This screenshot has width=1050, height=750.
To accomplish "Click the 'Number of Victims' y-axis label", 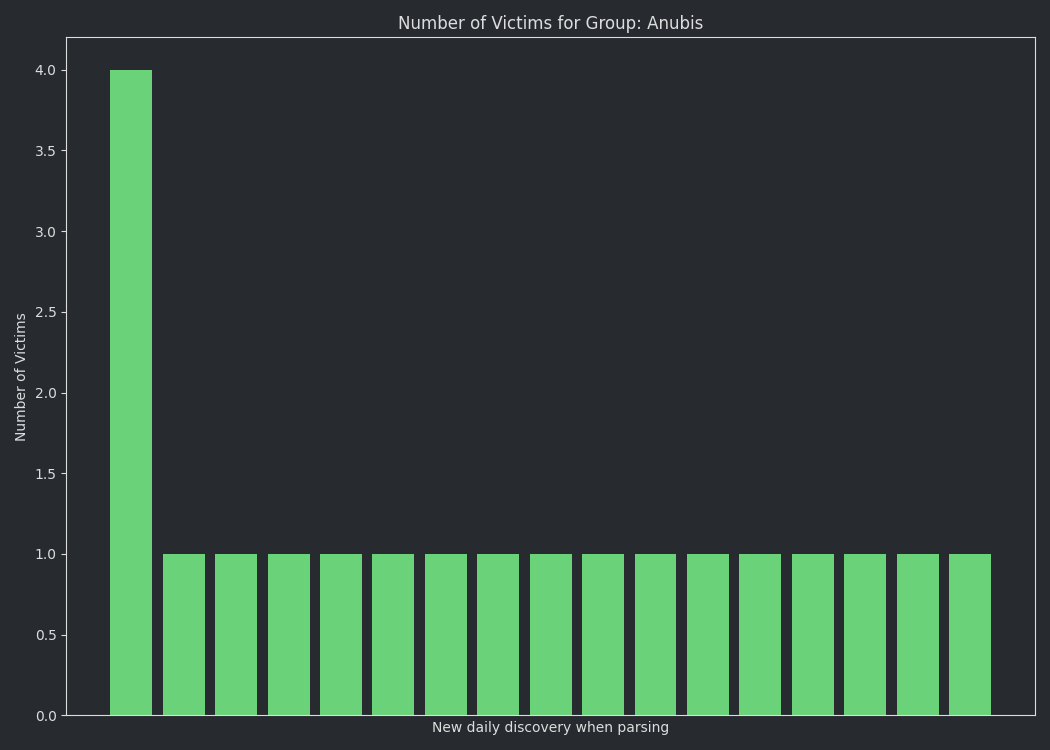I will pos(21,377).
